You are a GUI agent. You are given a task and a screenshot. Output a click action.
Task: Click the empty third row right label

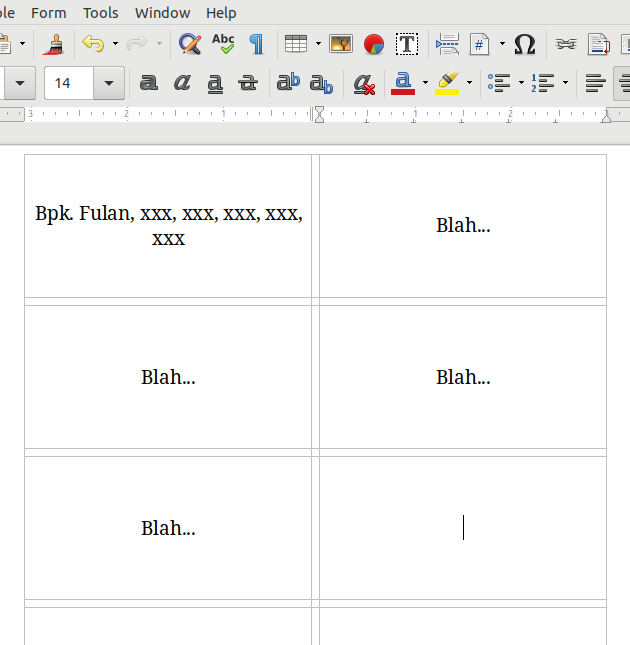[463, 528]
